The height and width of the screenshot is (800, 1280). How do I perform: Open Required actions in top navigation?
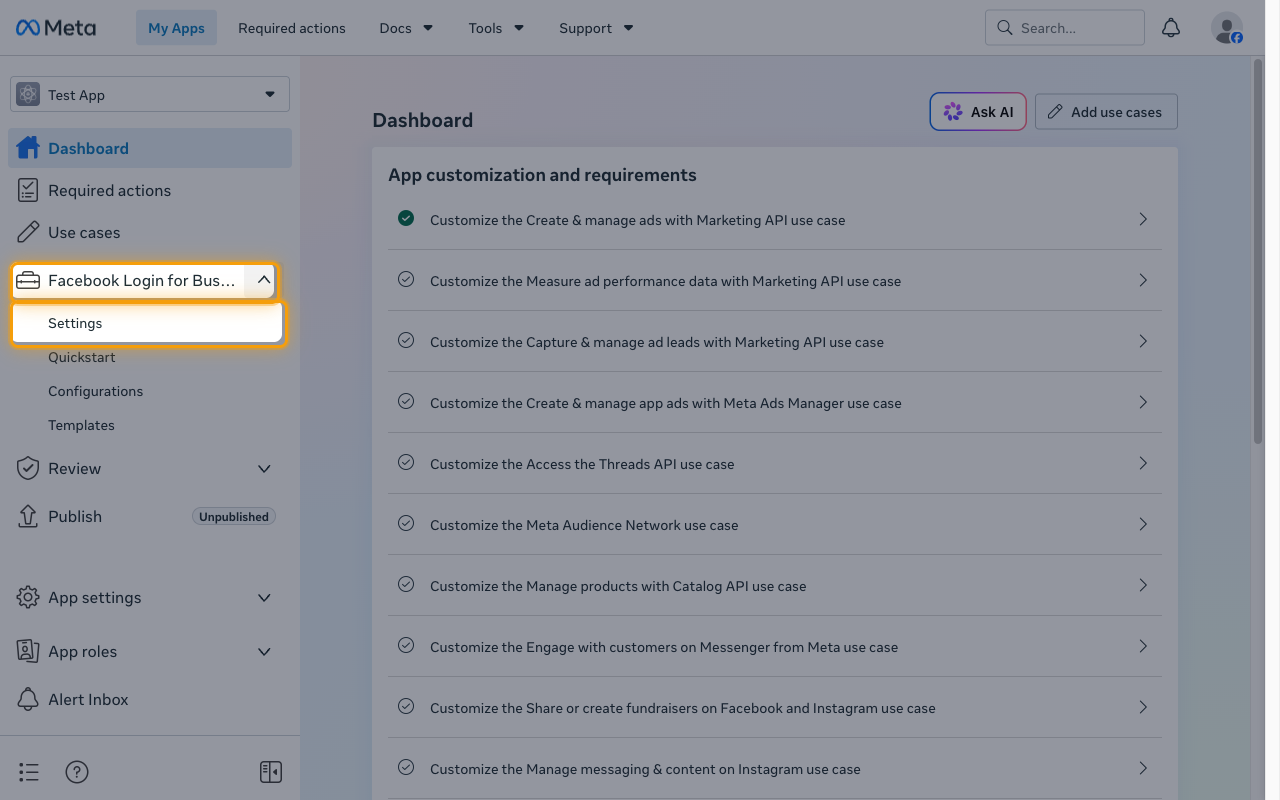pos(292,28)
